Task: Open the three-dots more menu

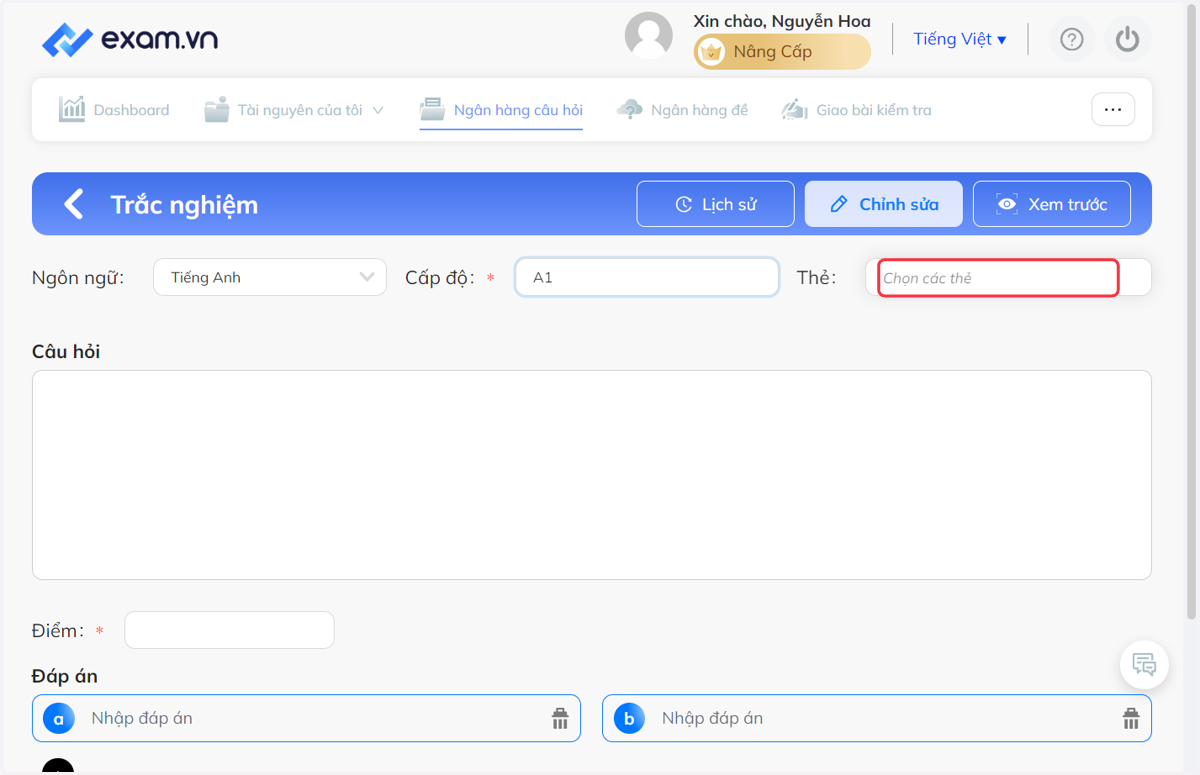Action: 1113,109
